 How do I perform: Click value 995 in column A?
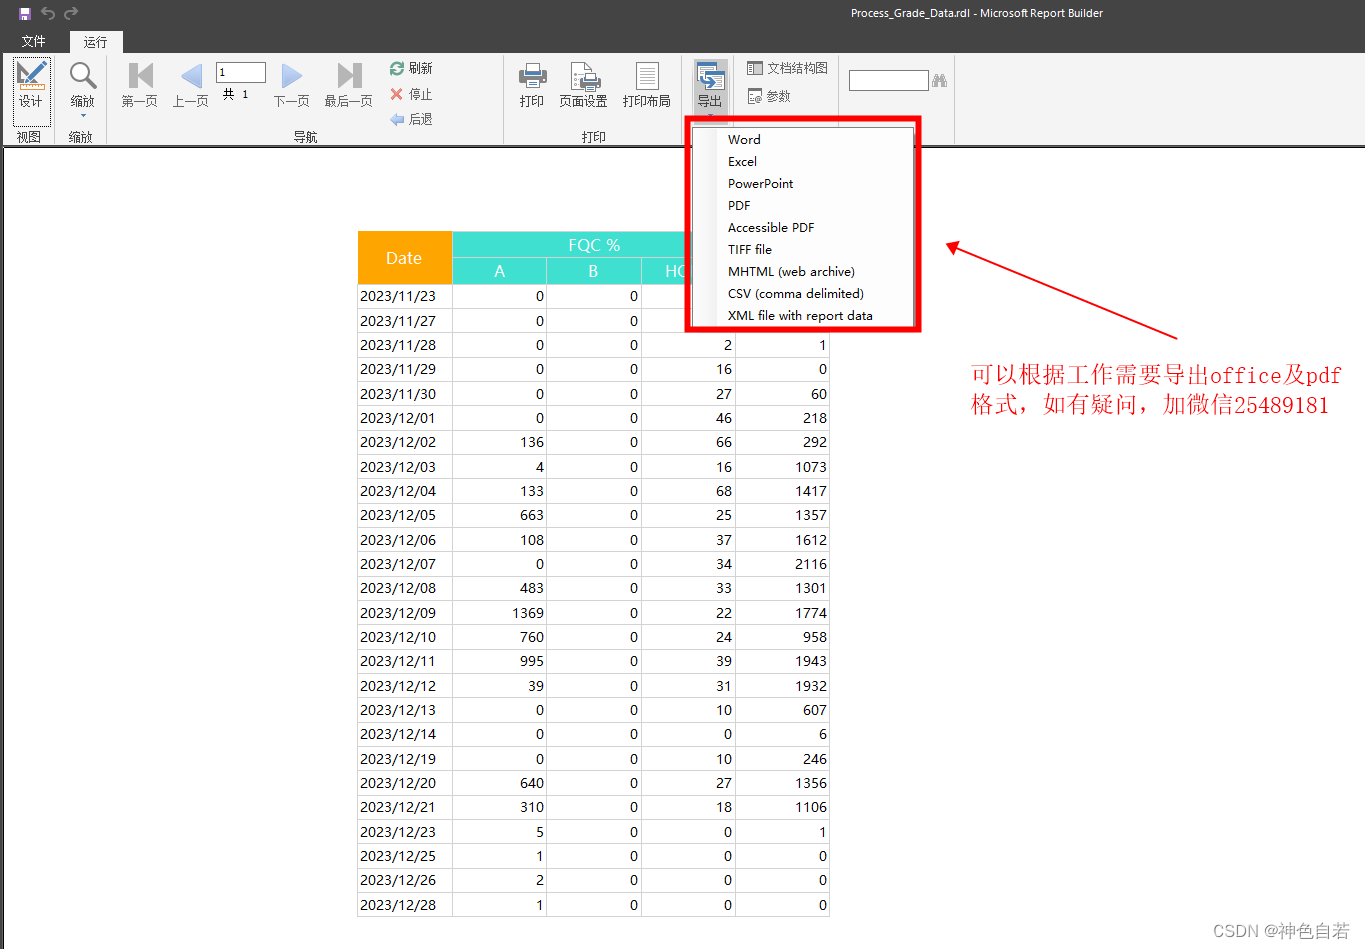pyautogui.click(x=532, y=661)
